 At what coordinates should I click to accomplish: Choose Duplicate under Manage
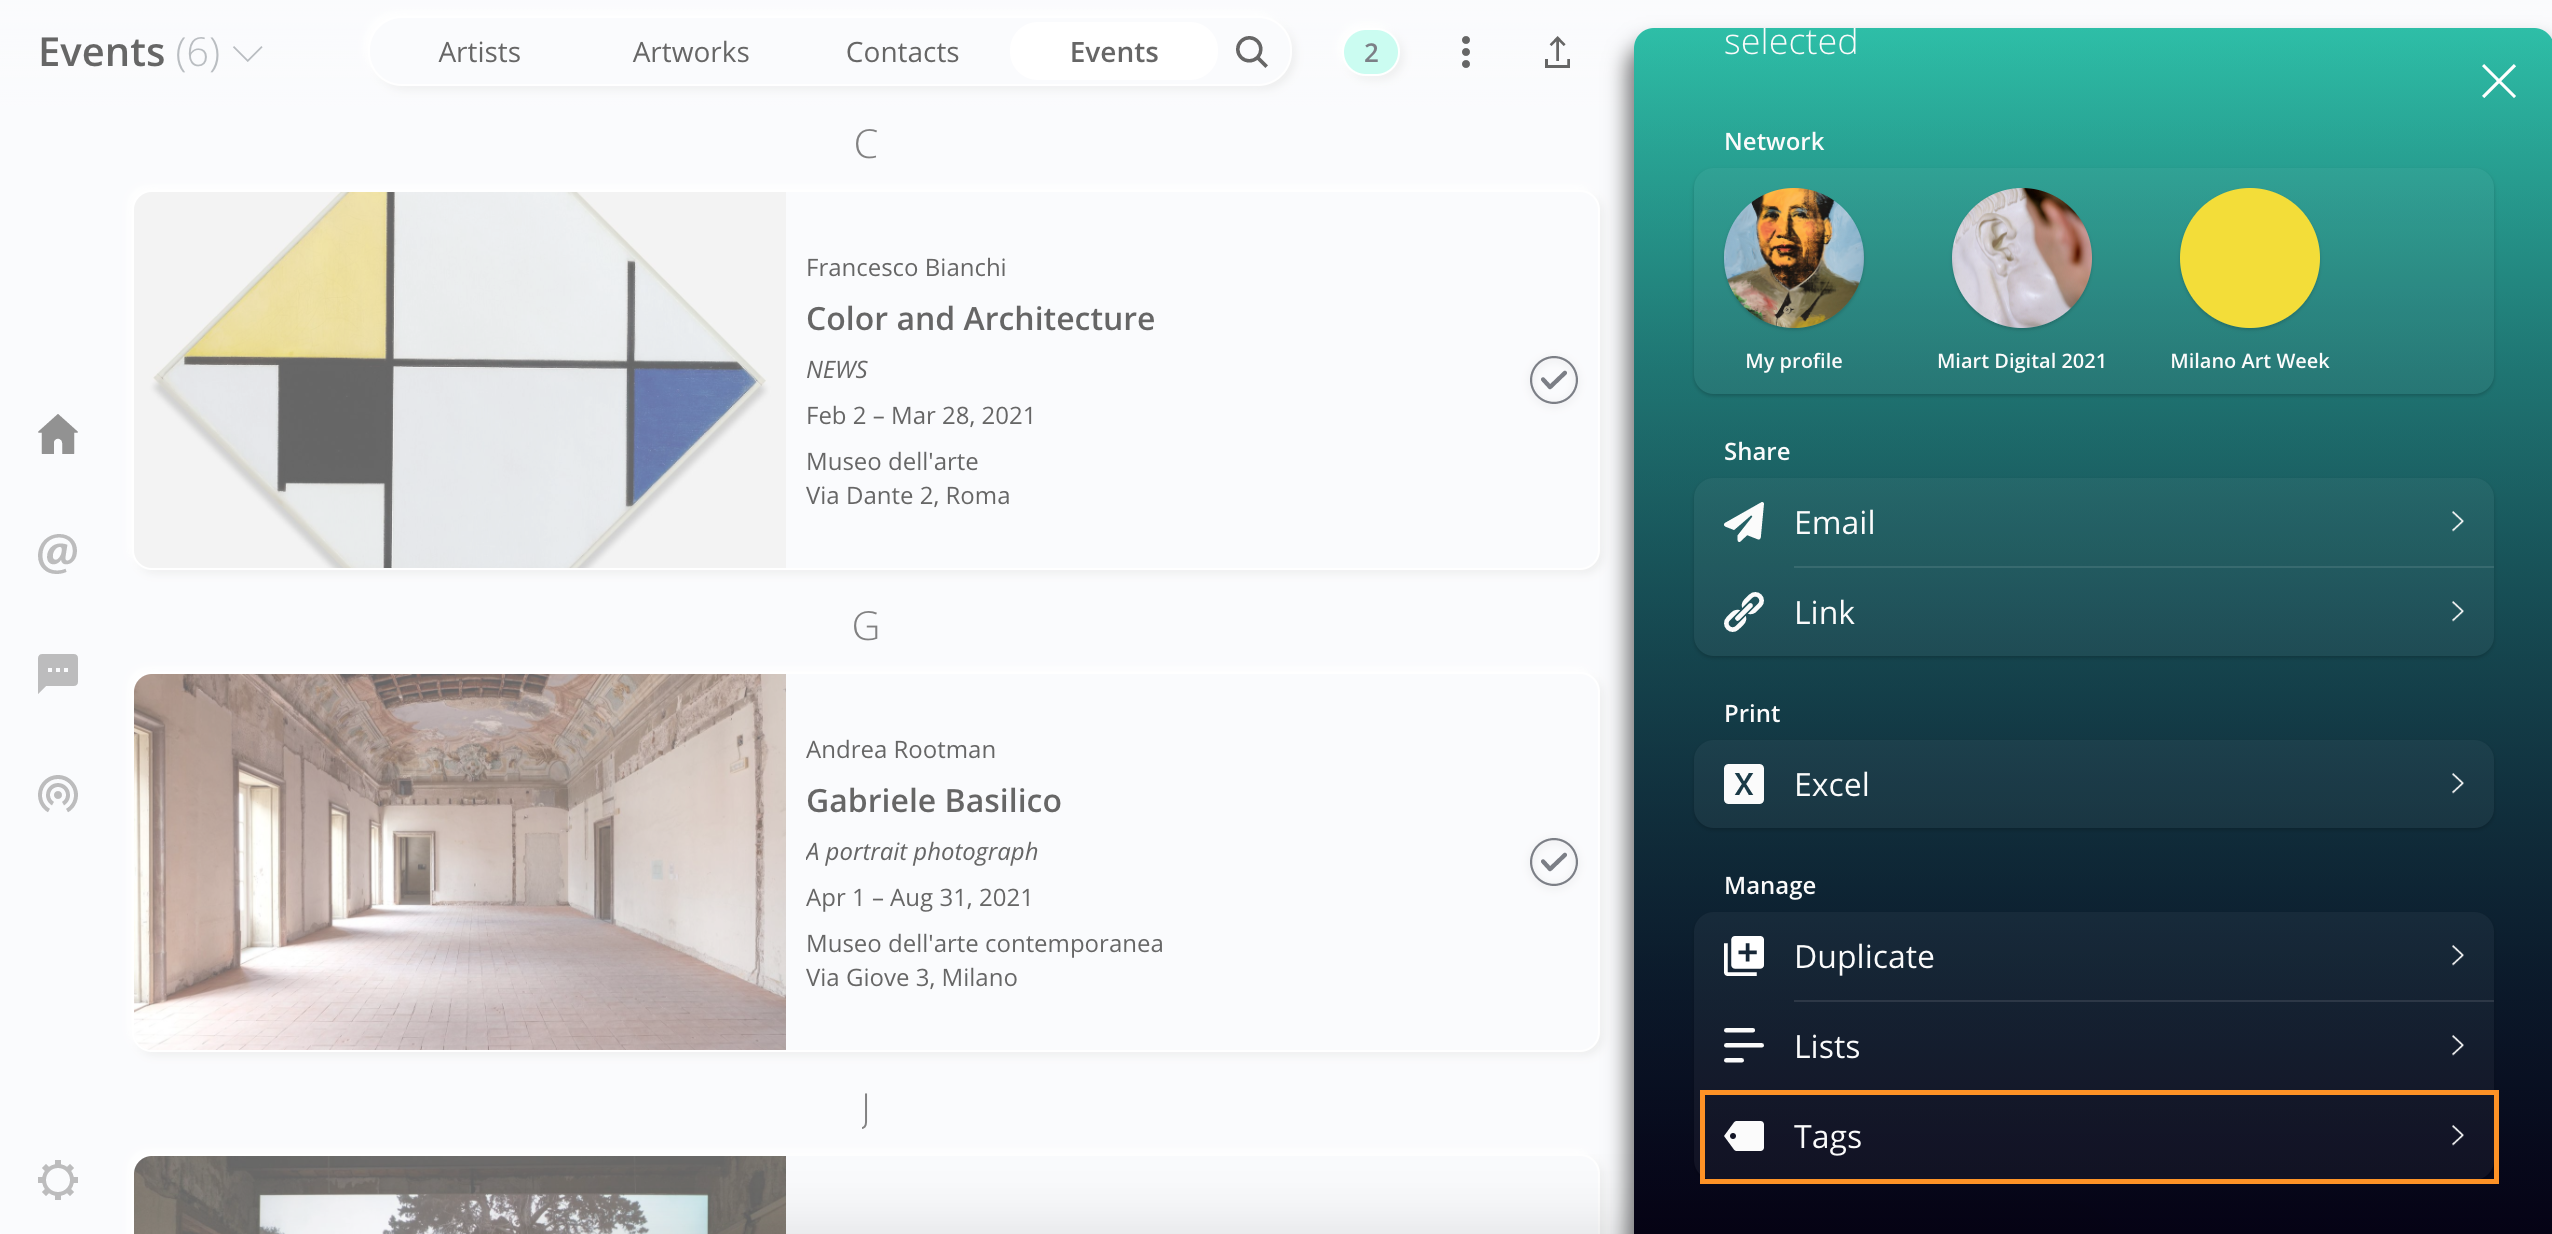tap(2094, 956)
